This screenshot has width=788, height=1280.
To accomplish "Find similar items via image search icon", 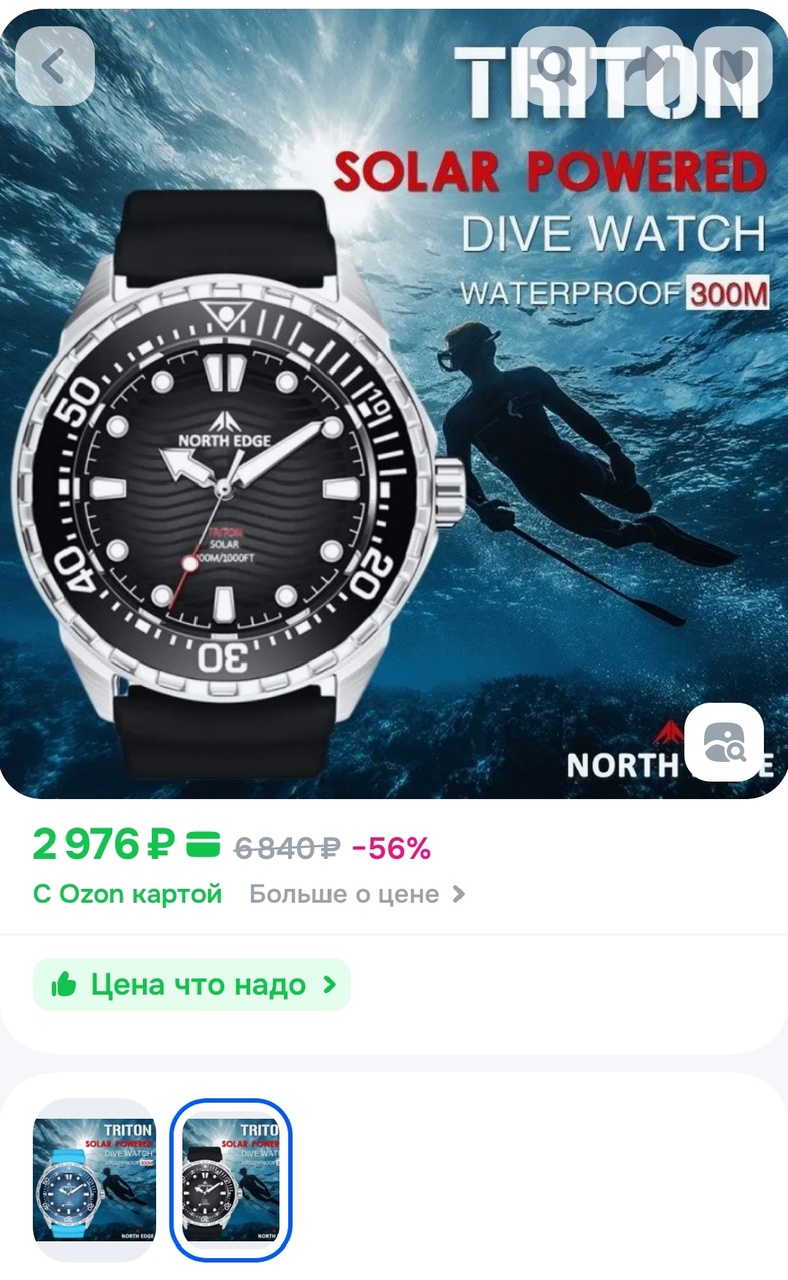I will point(724,743).
